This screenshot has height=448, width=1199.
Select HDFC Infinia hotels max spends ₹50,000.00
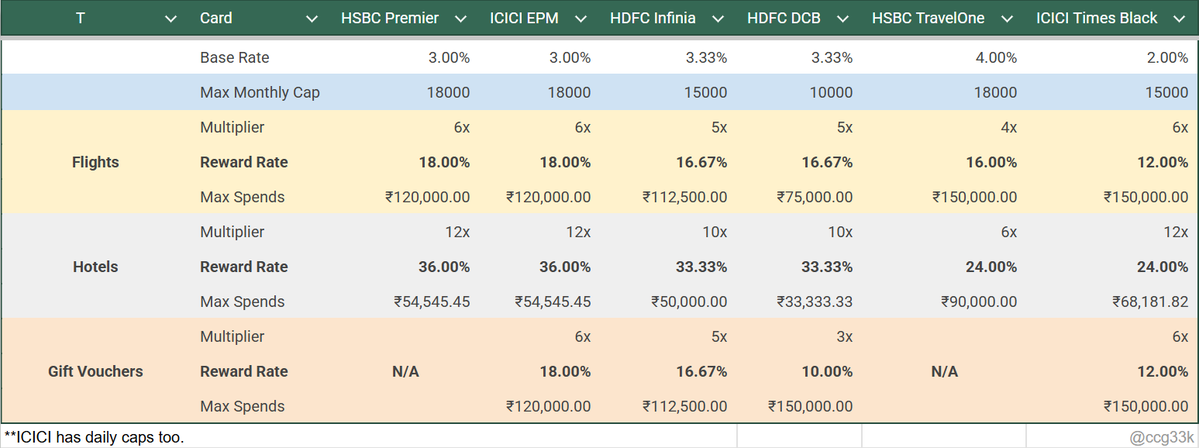689,301
